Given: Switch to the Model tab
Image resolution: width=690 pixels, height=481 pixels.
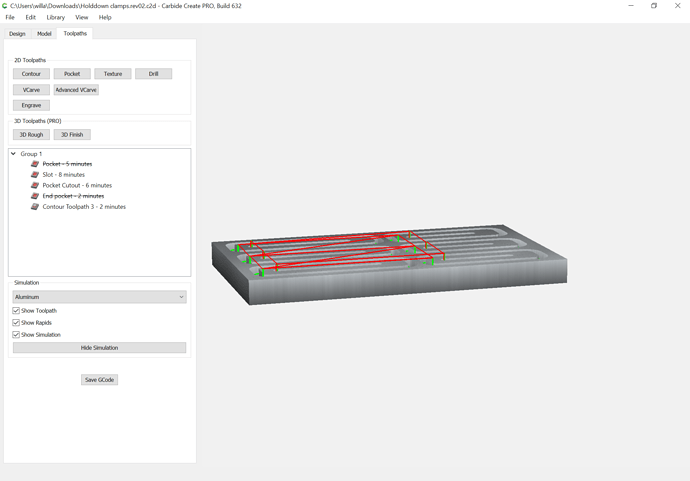Looking at the screenshot, I should (x=44, y=34).
